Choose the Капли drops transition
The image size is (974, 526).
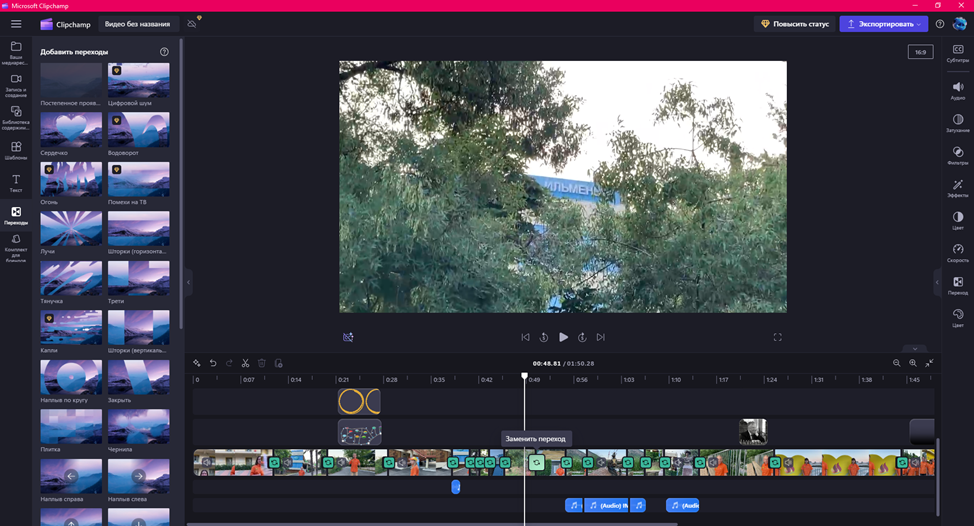(71, 327)
